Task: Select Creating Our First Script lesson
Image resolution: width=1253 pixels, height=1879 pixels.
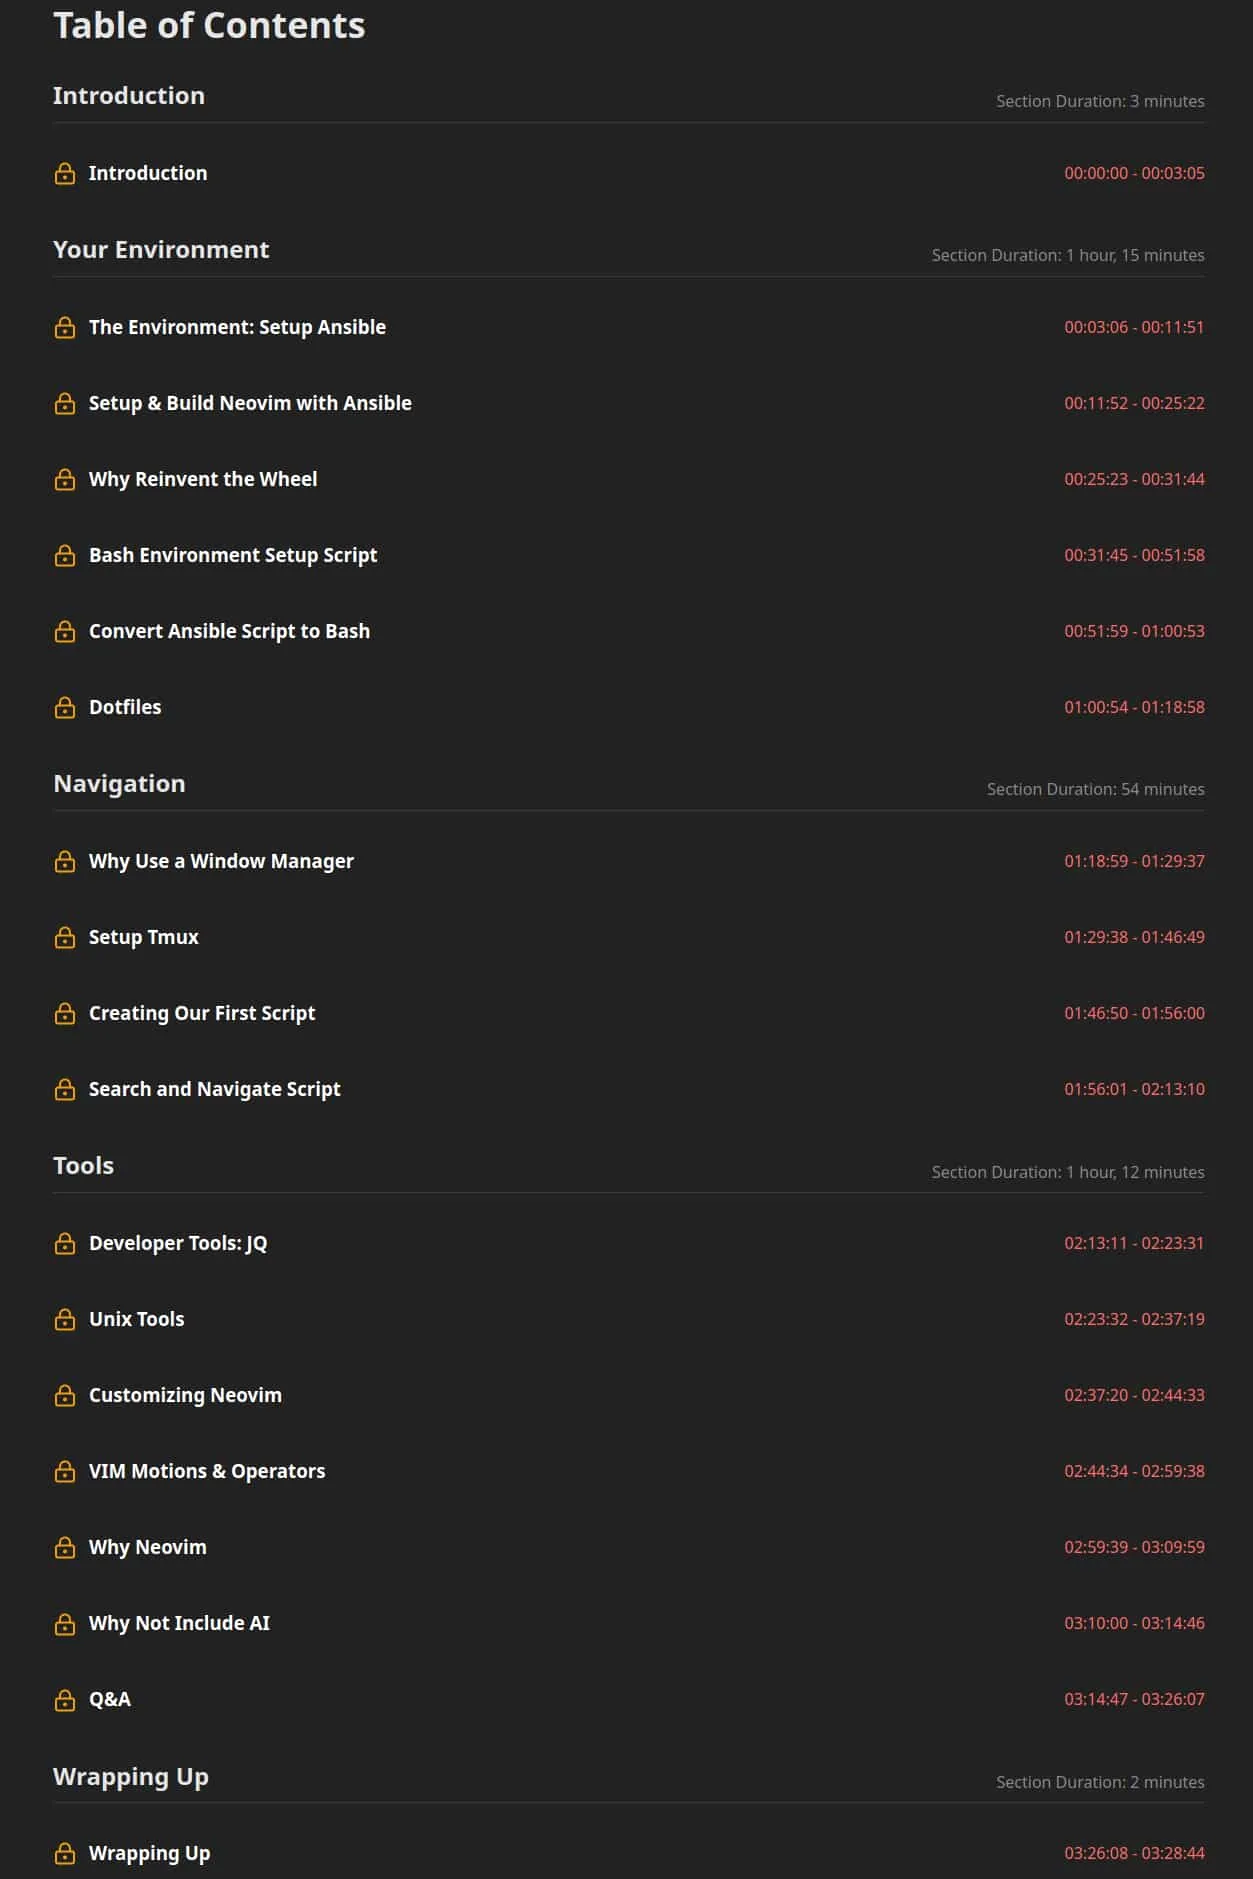Action: coord(202,1013)
